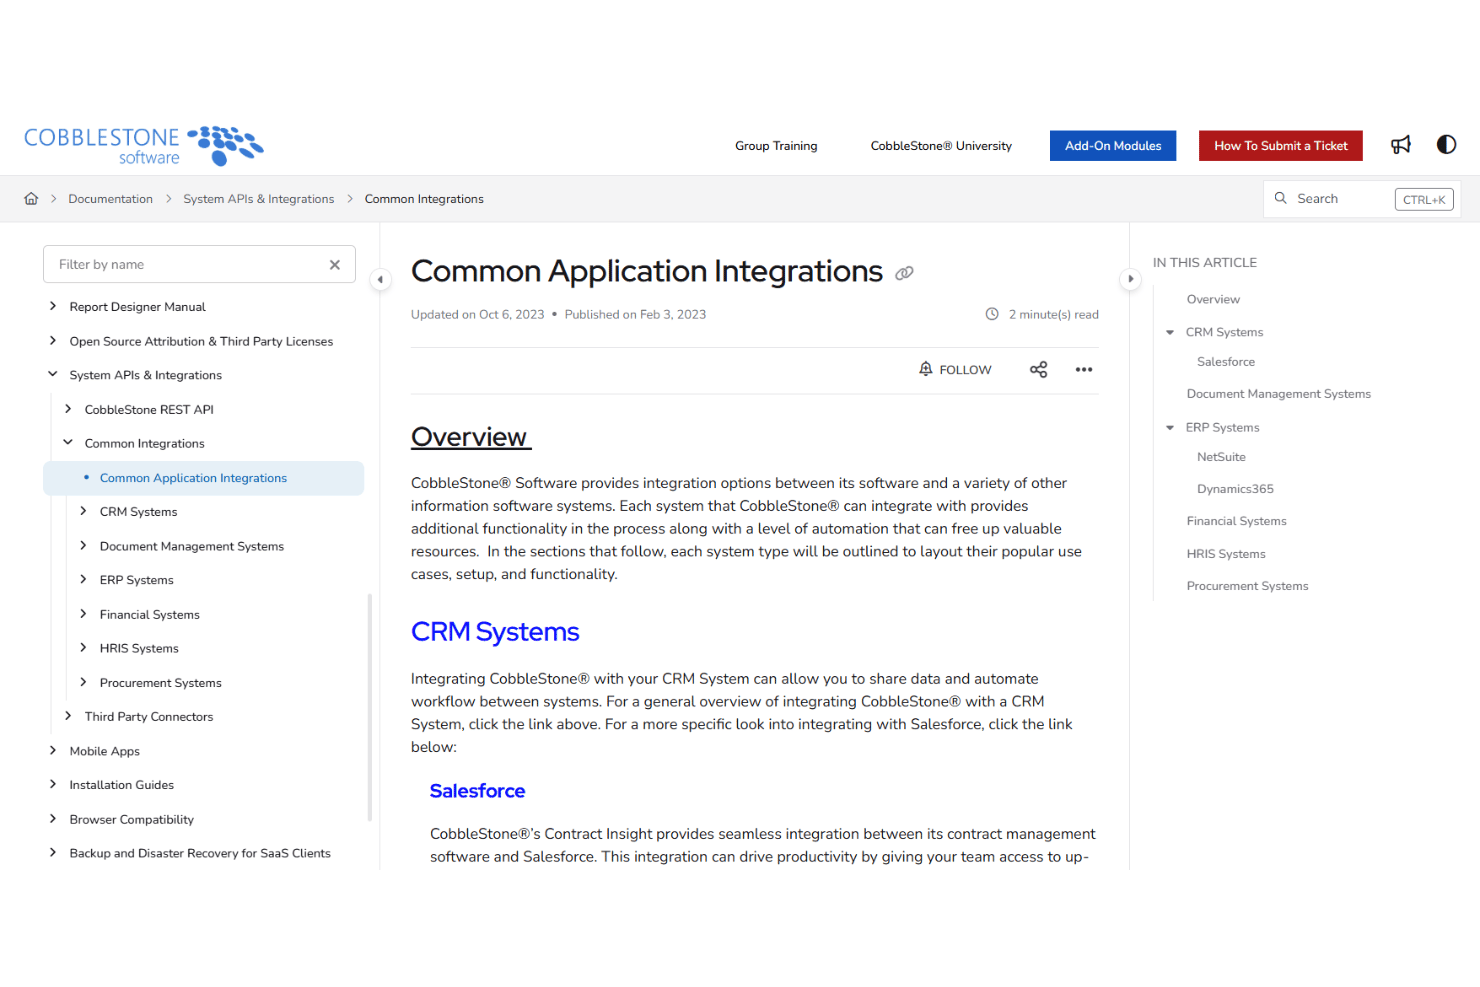Go to Documentation breadcrumb

111,199
